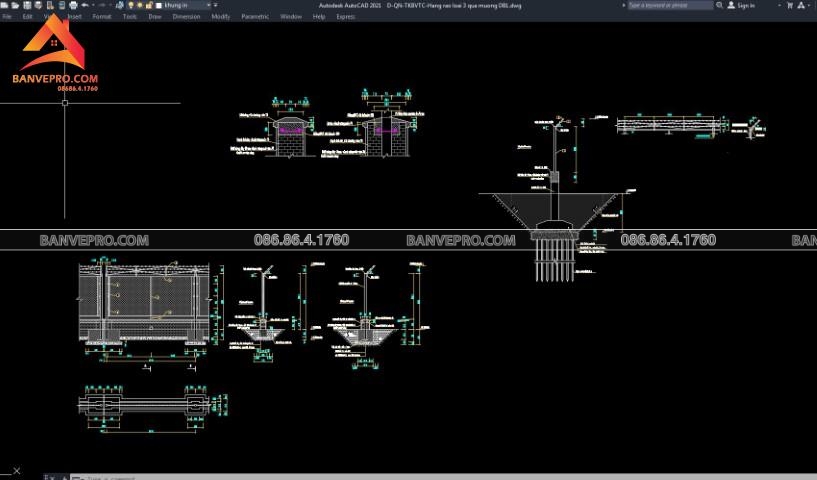Open the Insert menu
The image size is (817, 480).
[75, 17]
